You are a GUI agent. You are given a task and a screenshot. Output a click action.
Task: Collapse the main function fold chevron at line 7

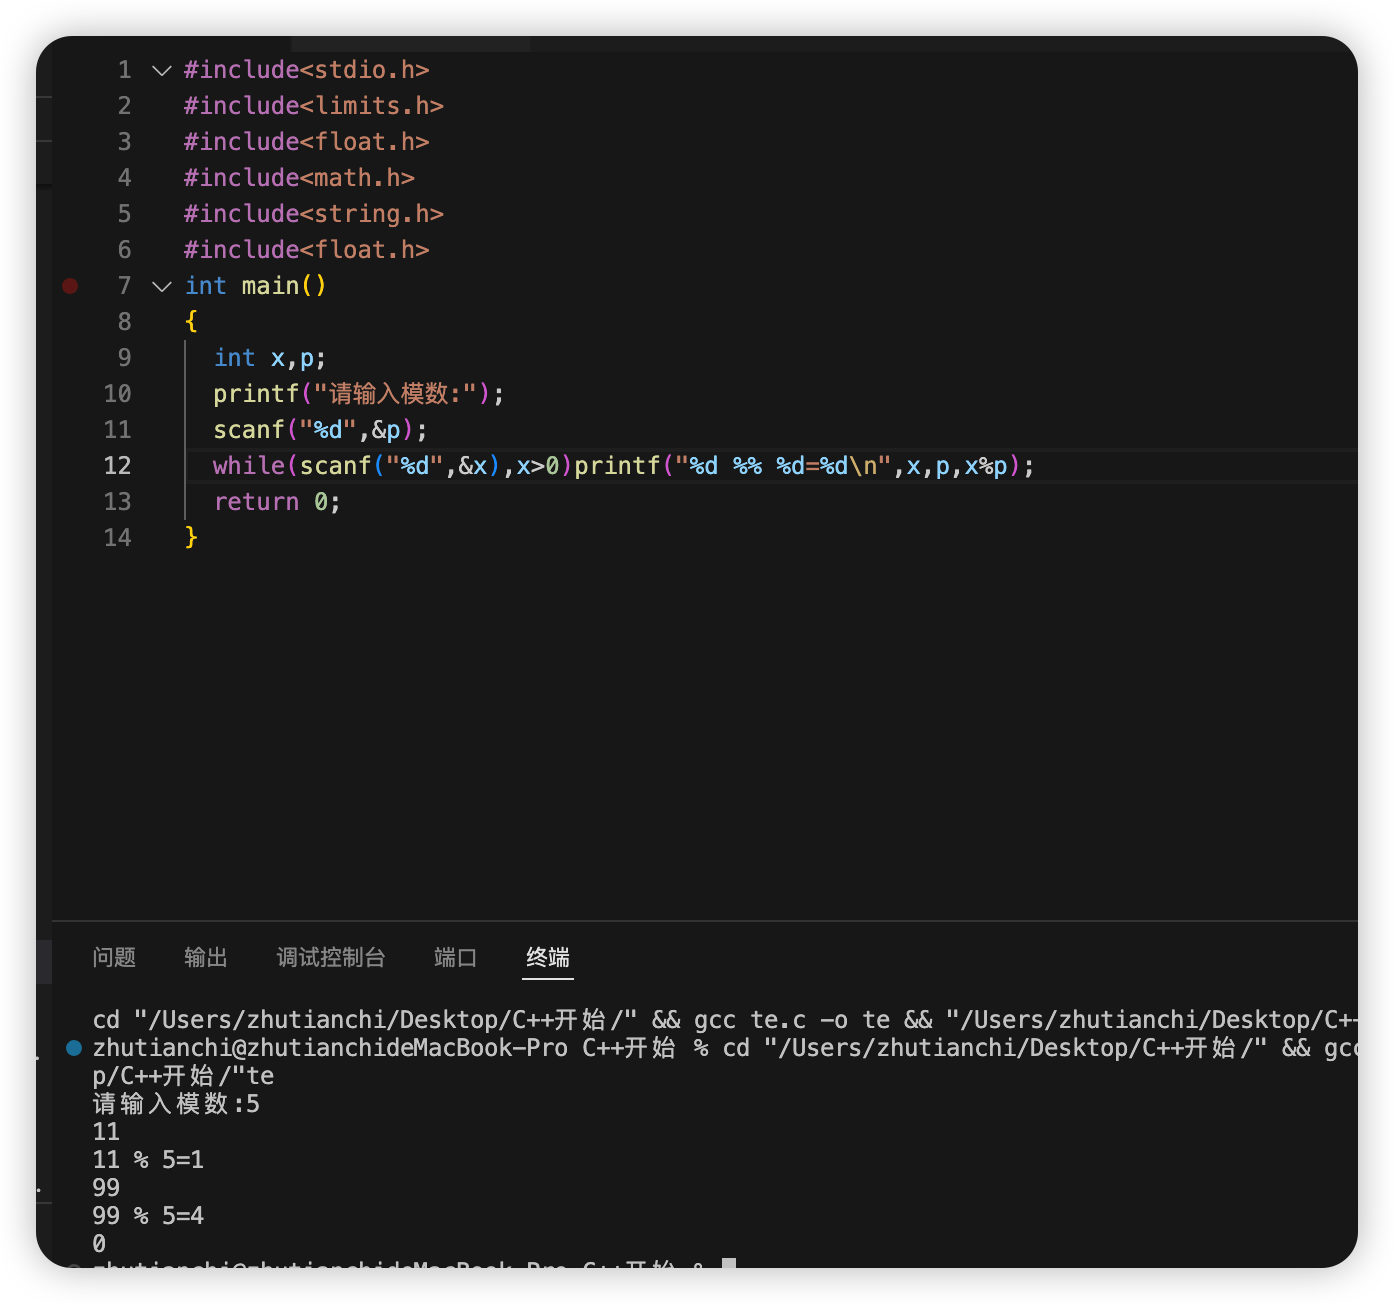[162, 286]
